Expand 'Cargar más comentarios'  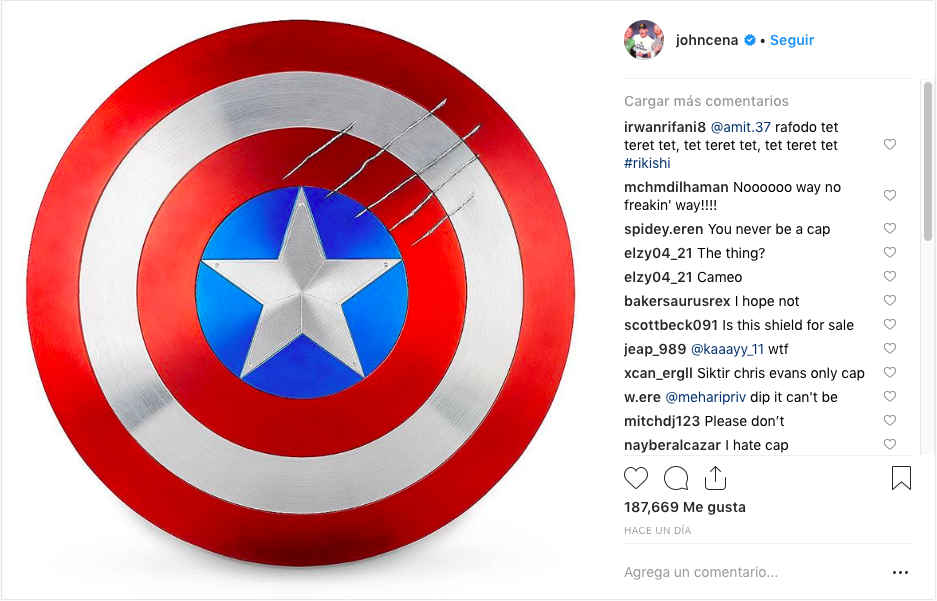pyautogui.click(x=706, y=101)
